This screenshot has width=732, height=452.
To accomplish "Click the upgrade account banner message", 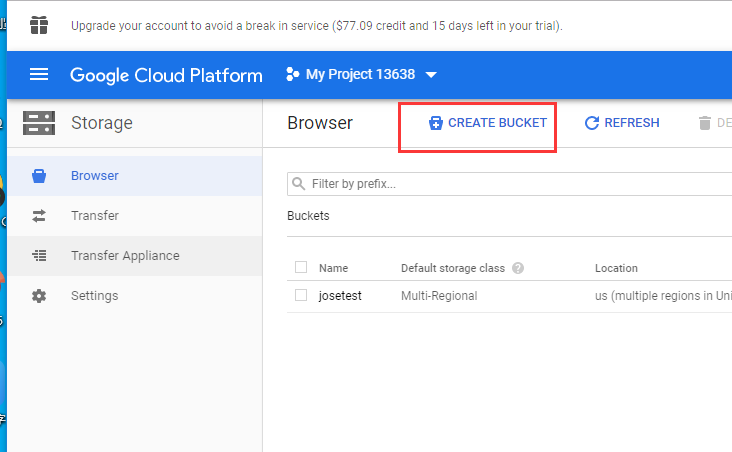I will [317, 26].
